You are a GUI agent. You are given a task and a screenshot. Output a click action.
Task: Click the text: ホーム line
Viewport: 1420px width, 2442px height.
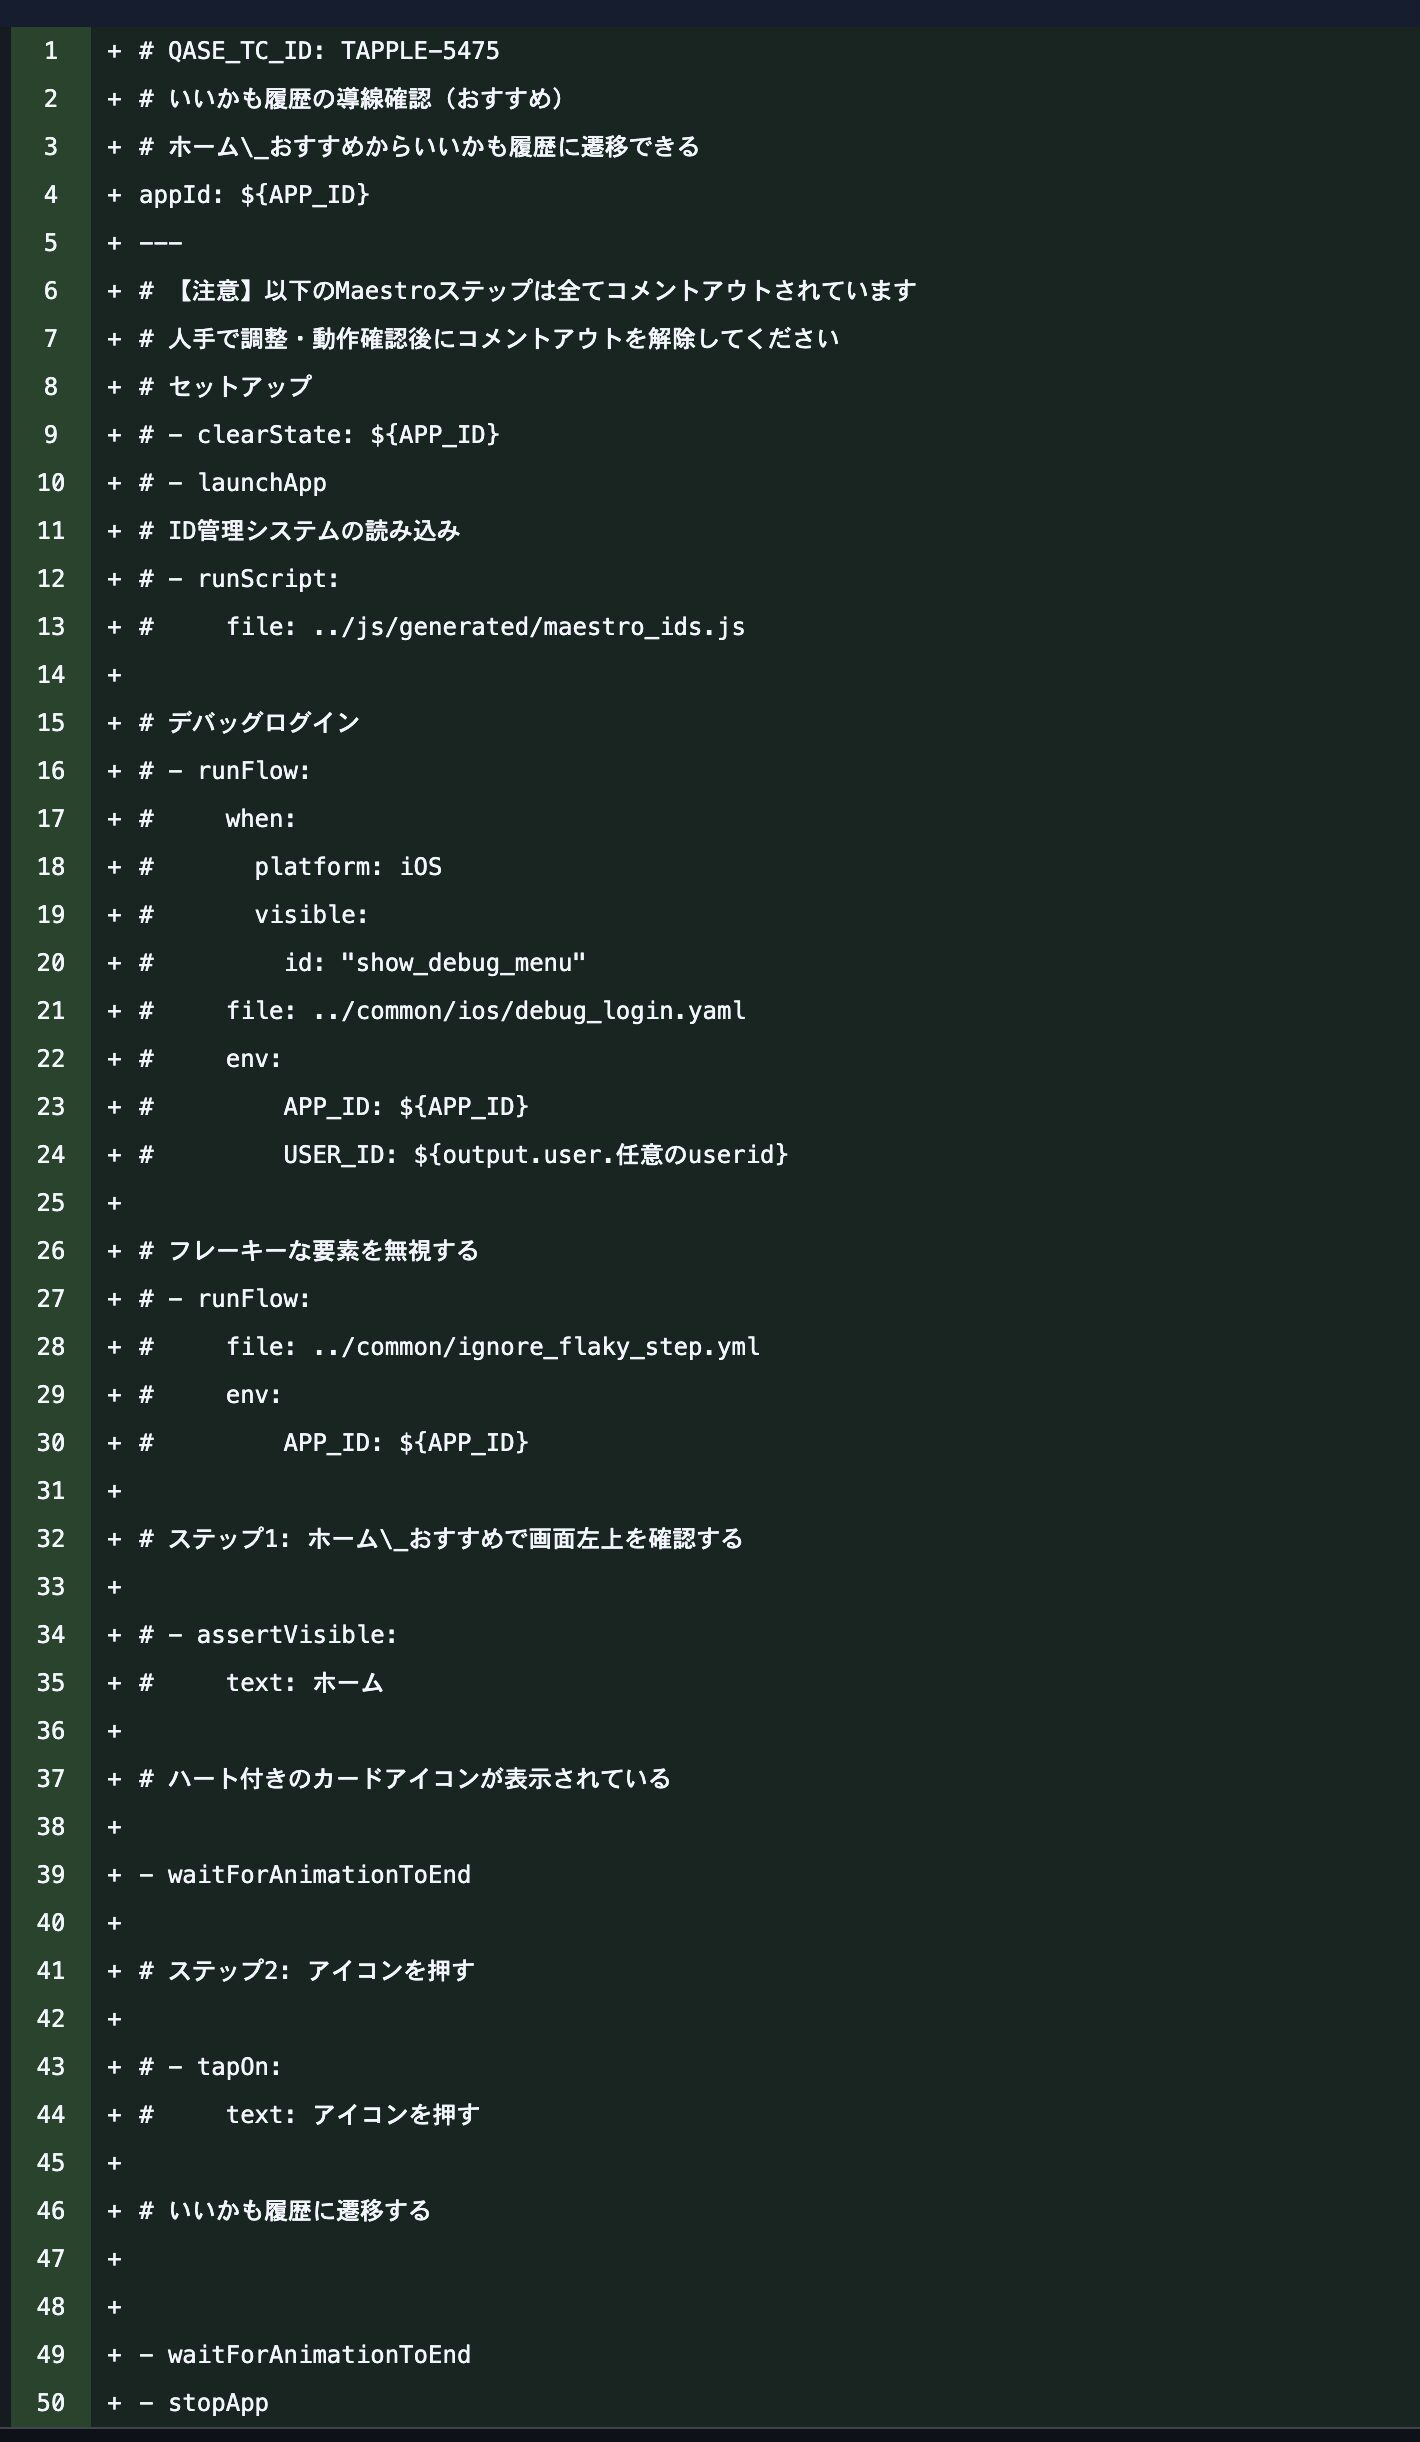click(304, 1683)
